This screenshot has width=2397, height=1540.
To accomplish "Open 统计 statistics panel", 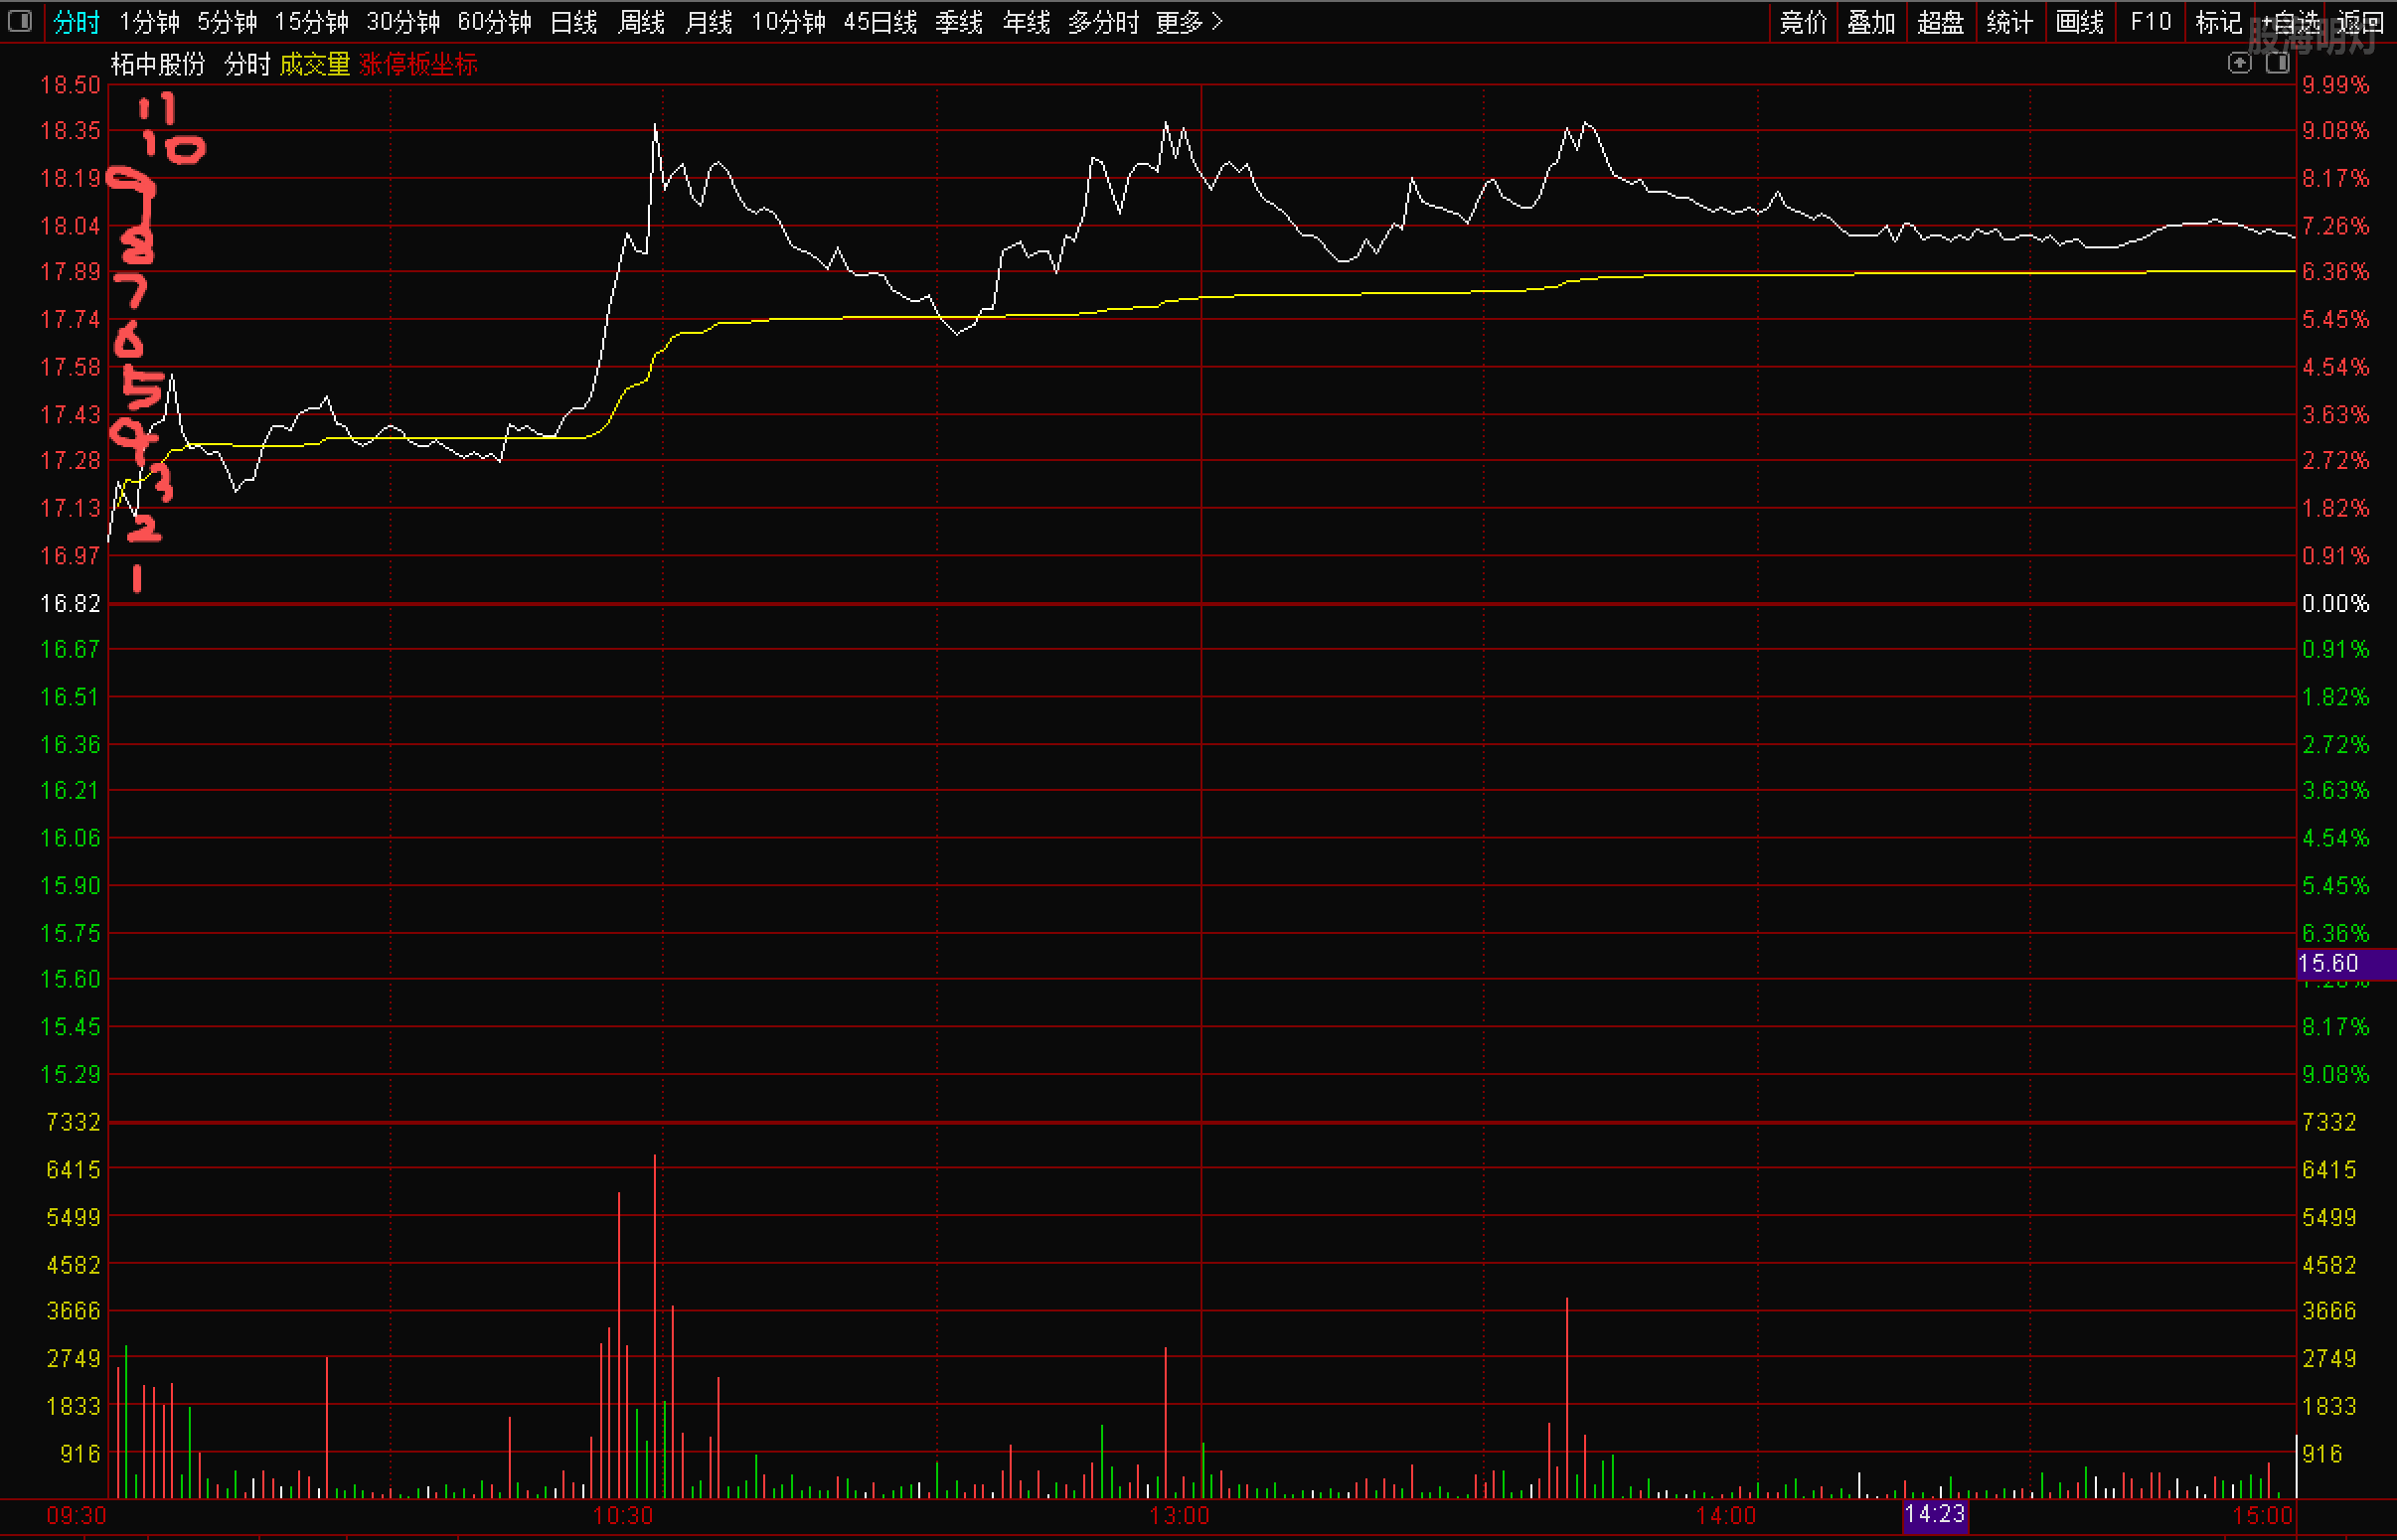I will (2010, 22).
